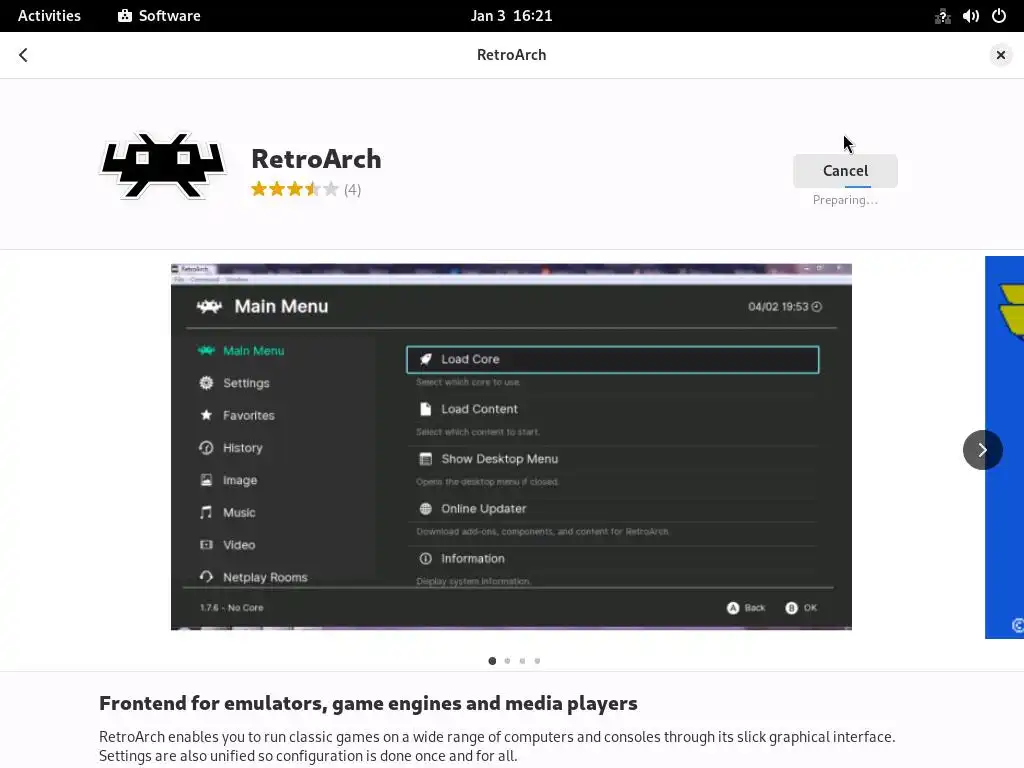1024x768 pixels.
Task: Click Music note in the screenshot sidebar
Action: coord(206,513)
